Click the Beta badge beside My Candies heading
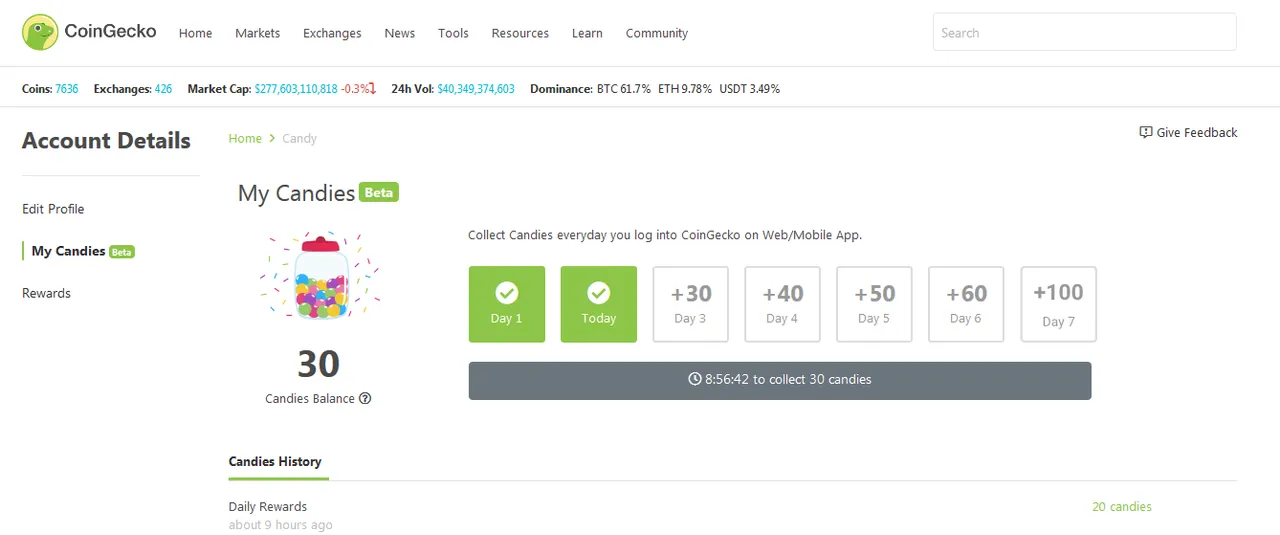The width and height of the screenshot is (1280, 535). 379,192
